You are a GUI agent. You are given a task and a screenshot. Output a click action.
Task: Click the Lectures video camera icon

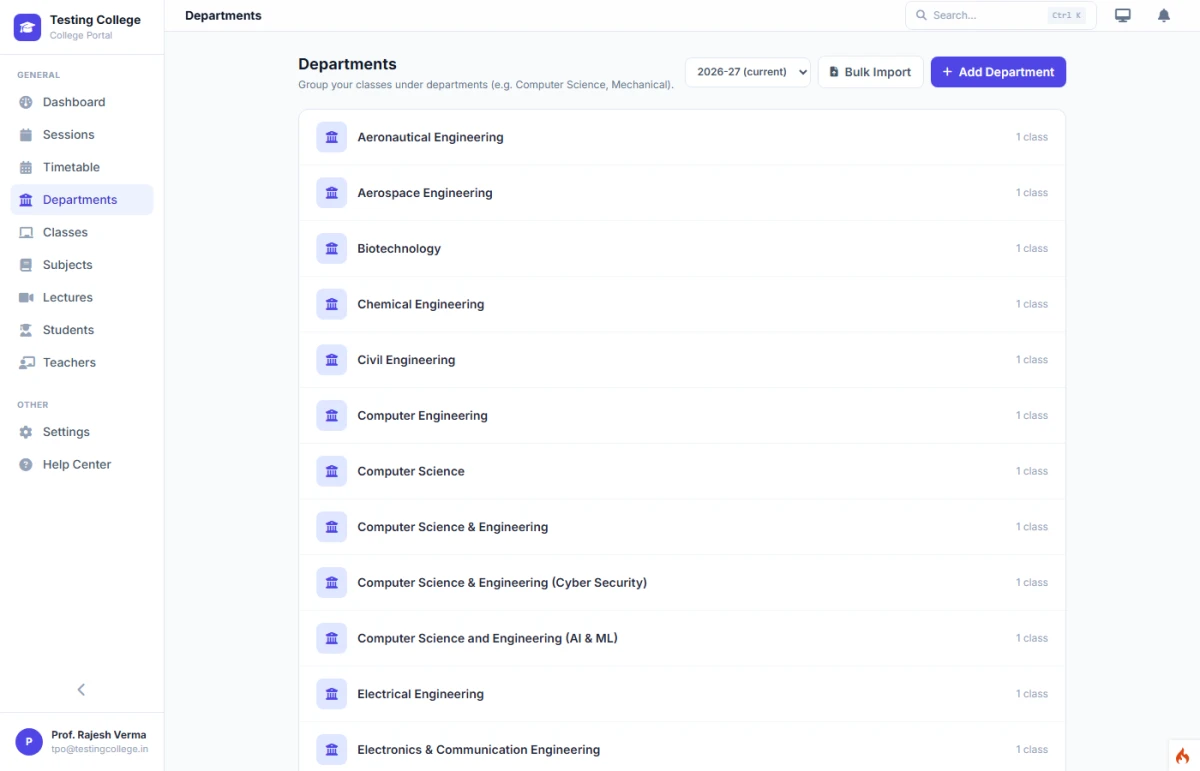click(26, 297)
